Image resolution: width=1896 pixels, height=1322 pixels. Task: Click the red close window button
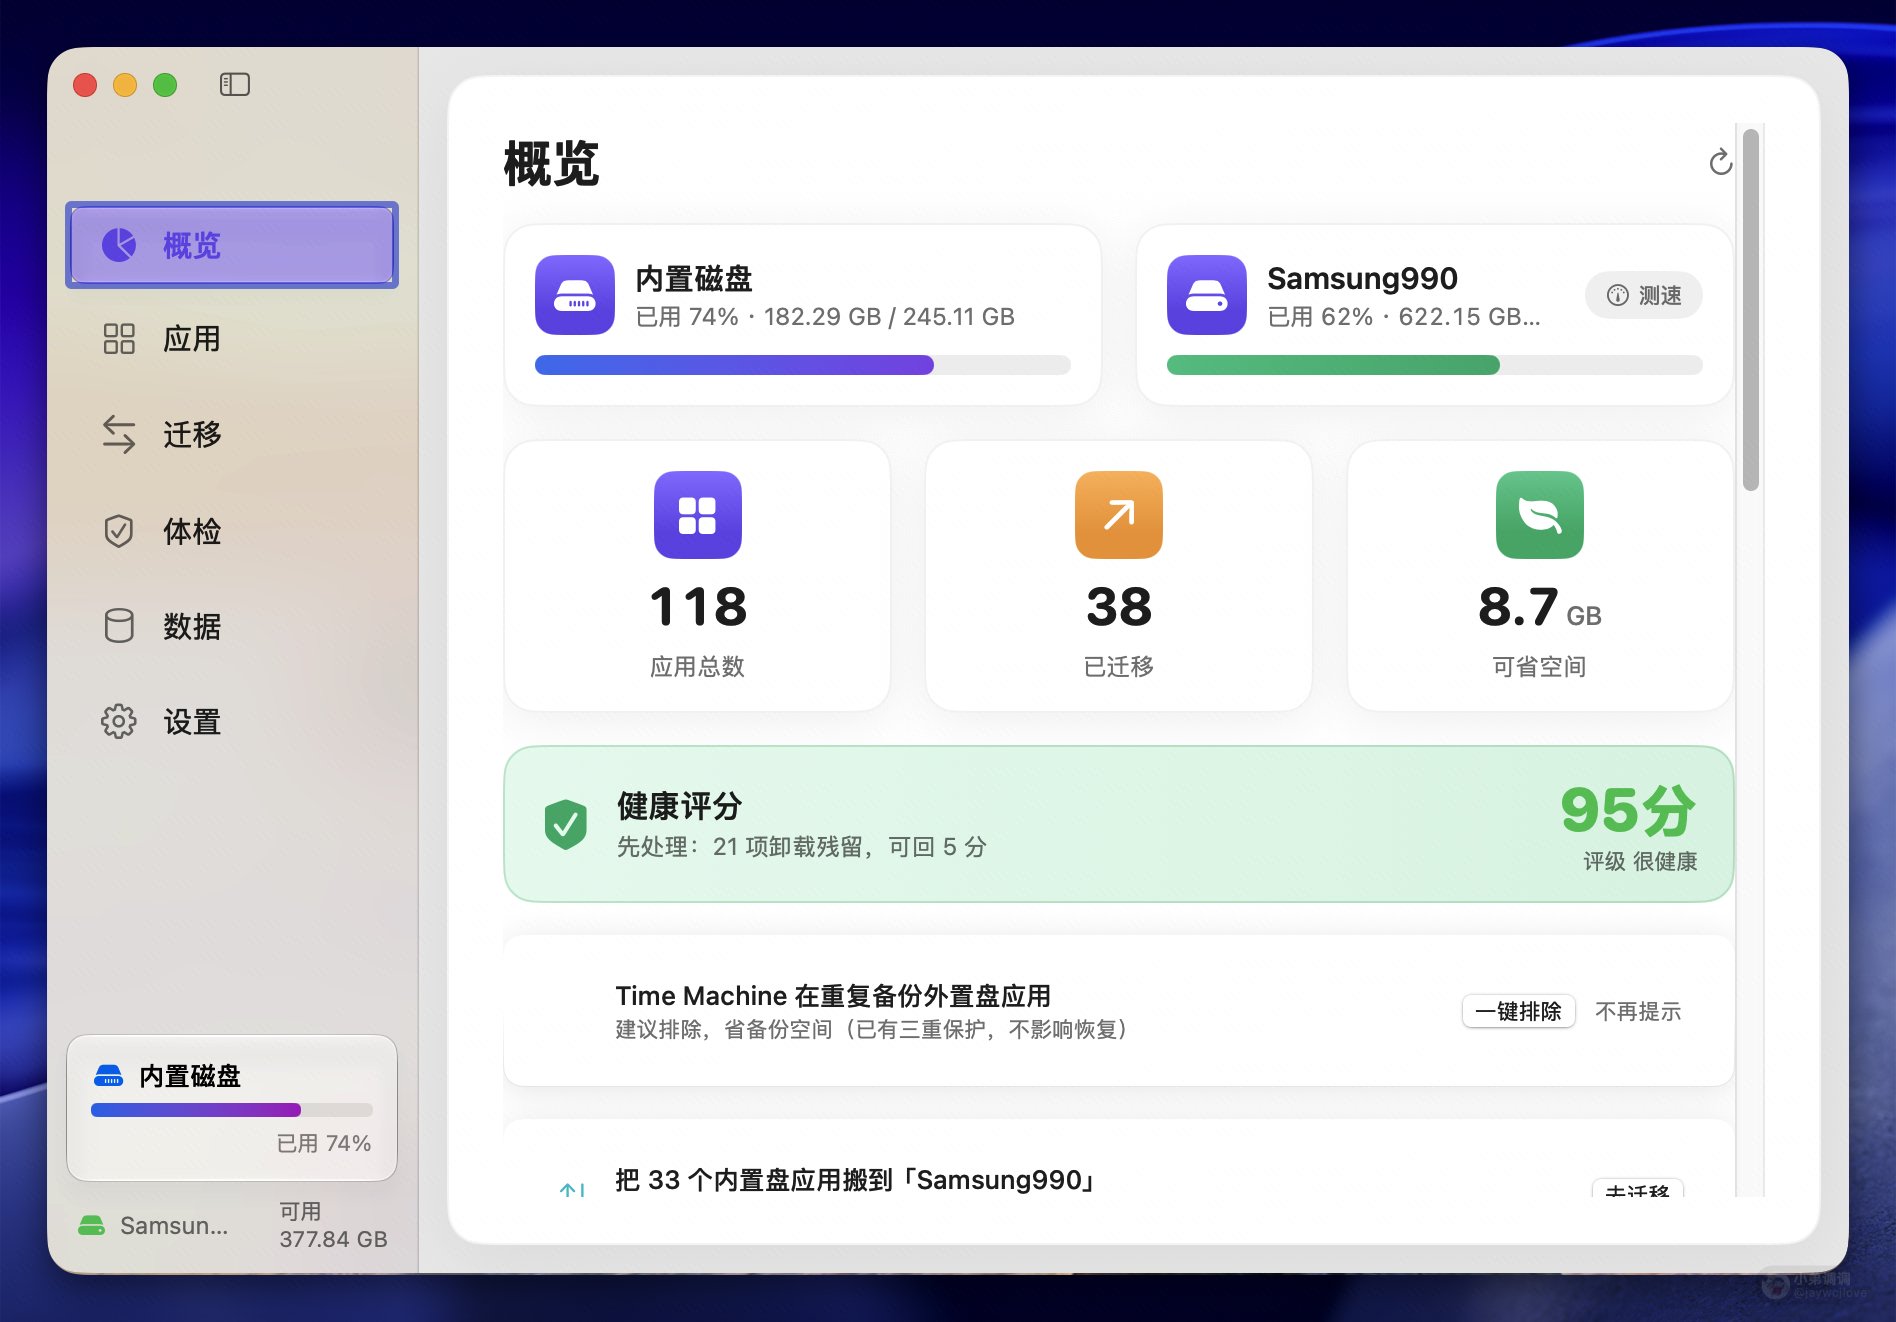click(85, 85)
